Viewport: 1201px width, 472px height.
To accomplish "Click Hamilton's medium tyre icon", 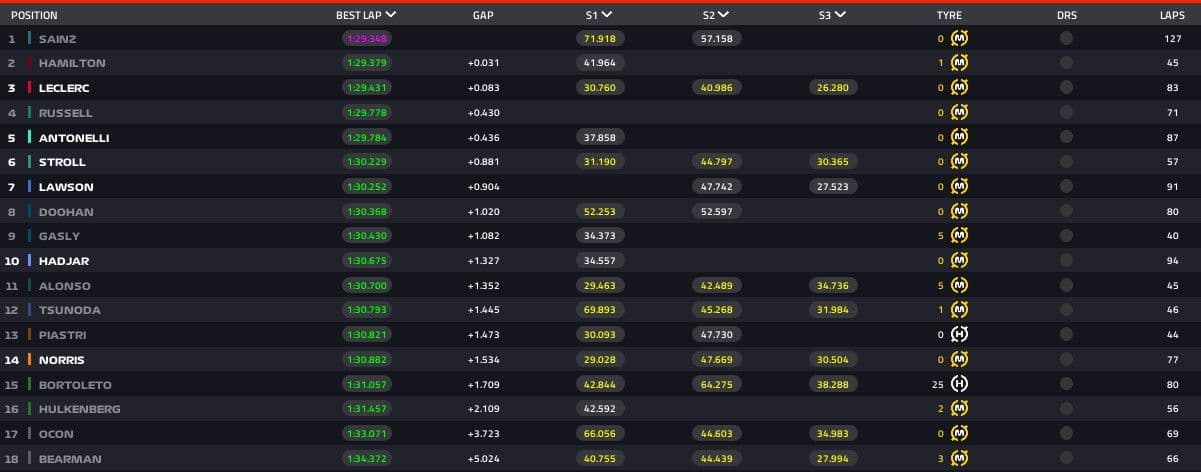I will coord(959,63).
